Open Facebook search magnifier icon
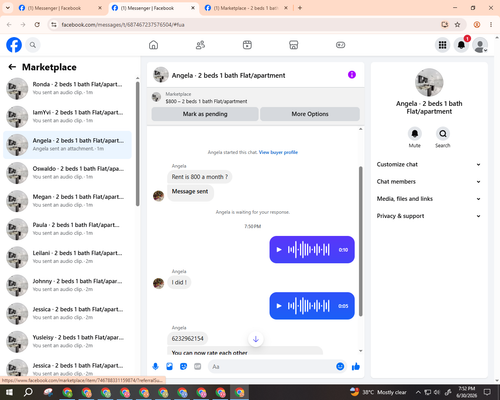Image resolution: width=500 pixels, height=400 pixels. 33,45
